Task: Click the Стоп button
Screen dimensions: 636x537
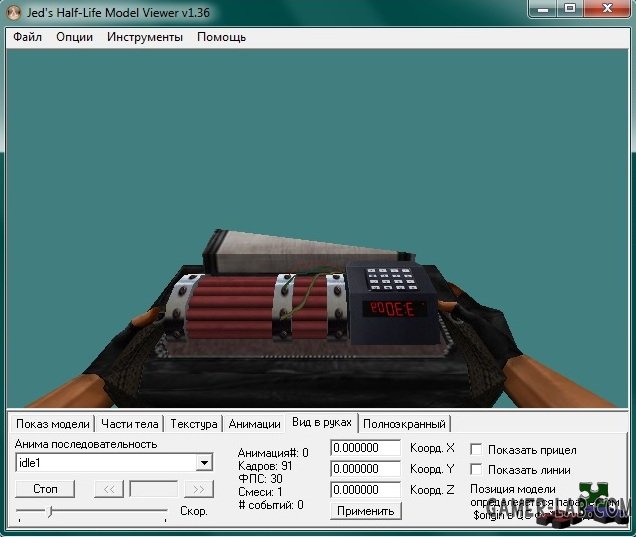Action: click(45, 489)
